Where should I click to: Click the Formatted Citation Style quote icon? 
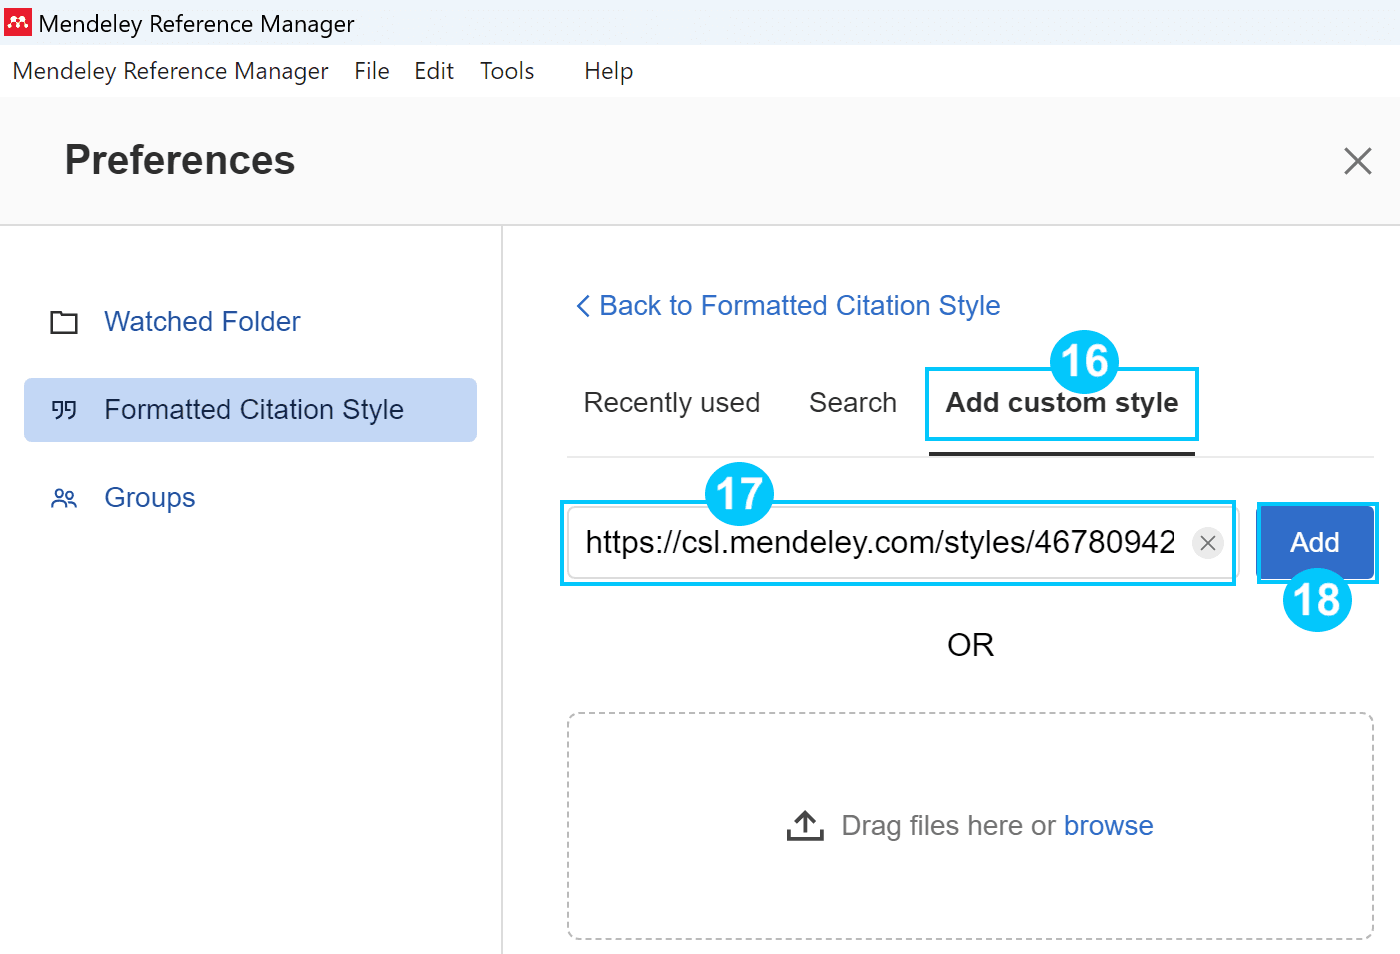pos(64,410)
